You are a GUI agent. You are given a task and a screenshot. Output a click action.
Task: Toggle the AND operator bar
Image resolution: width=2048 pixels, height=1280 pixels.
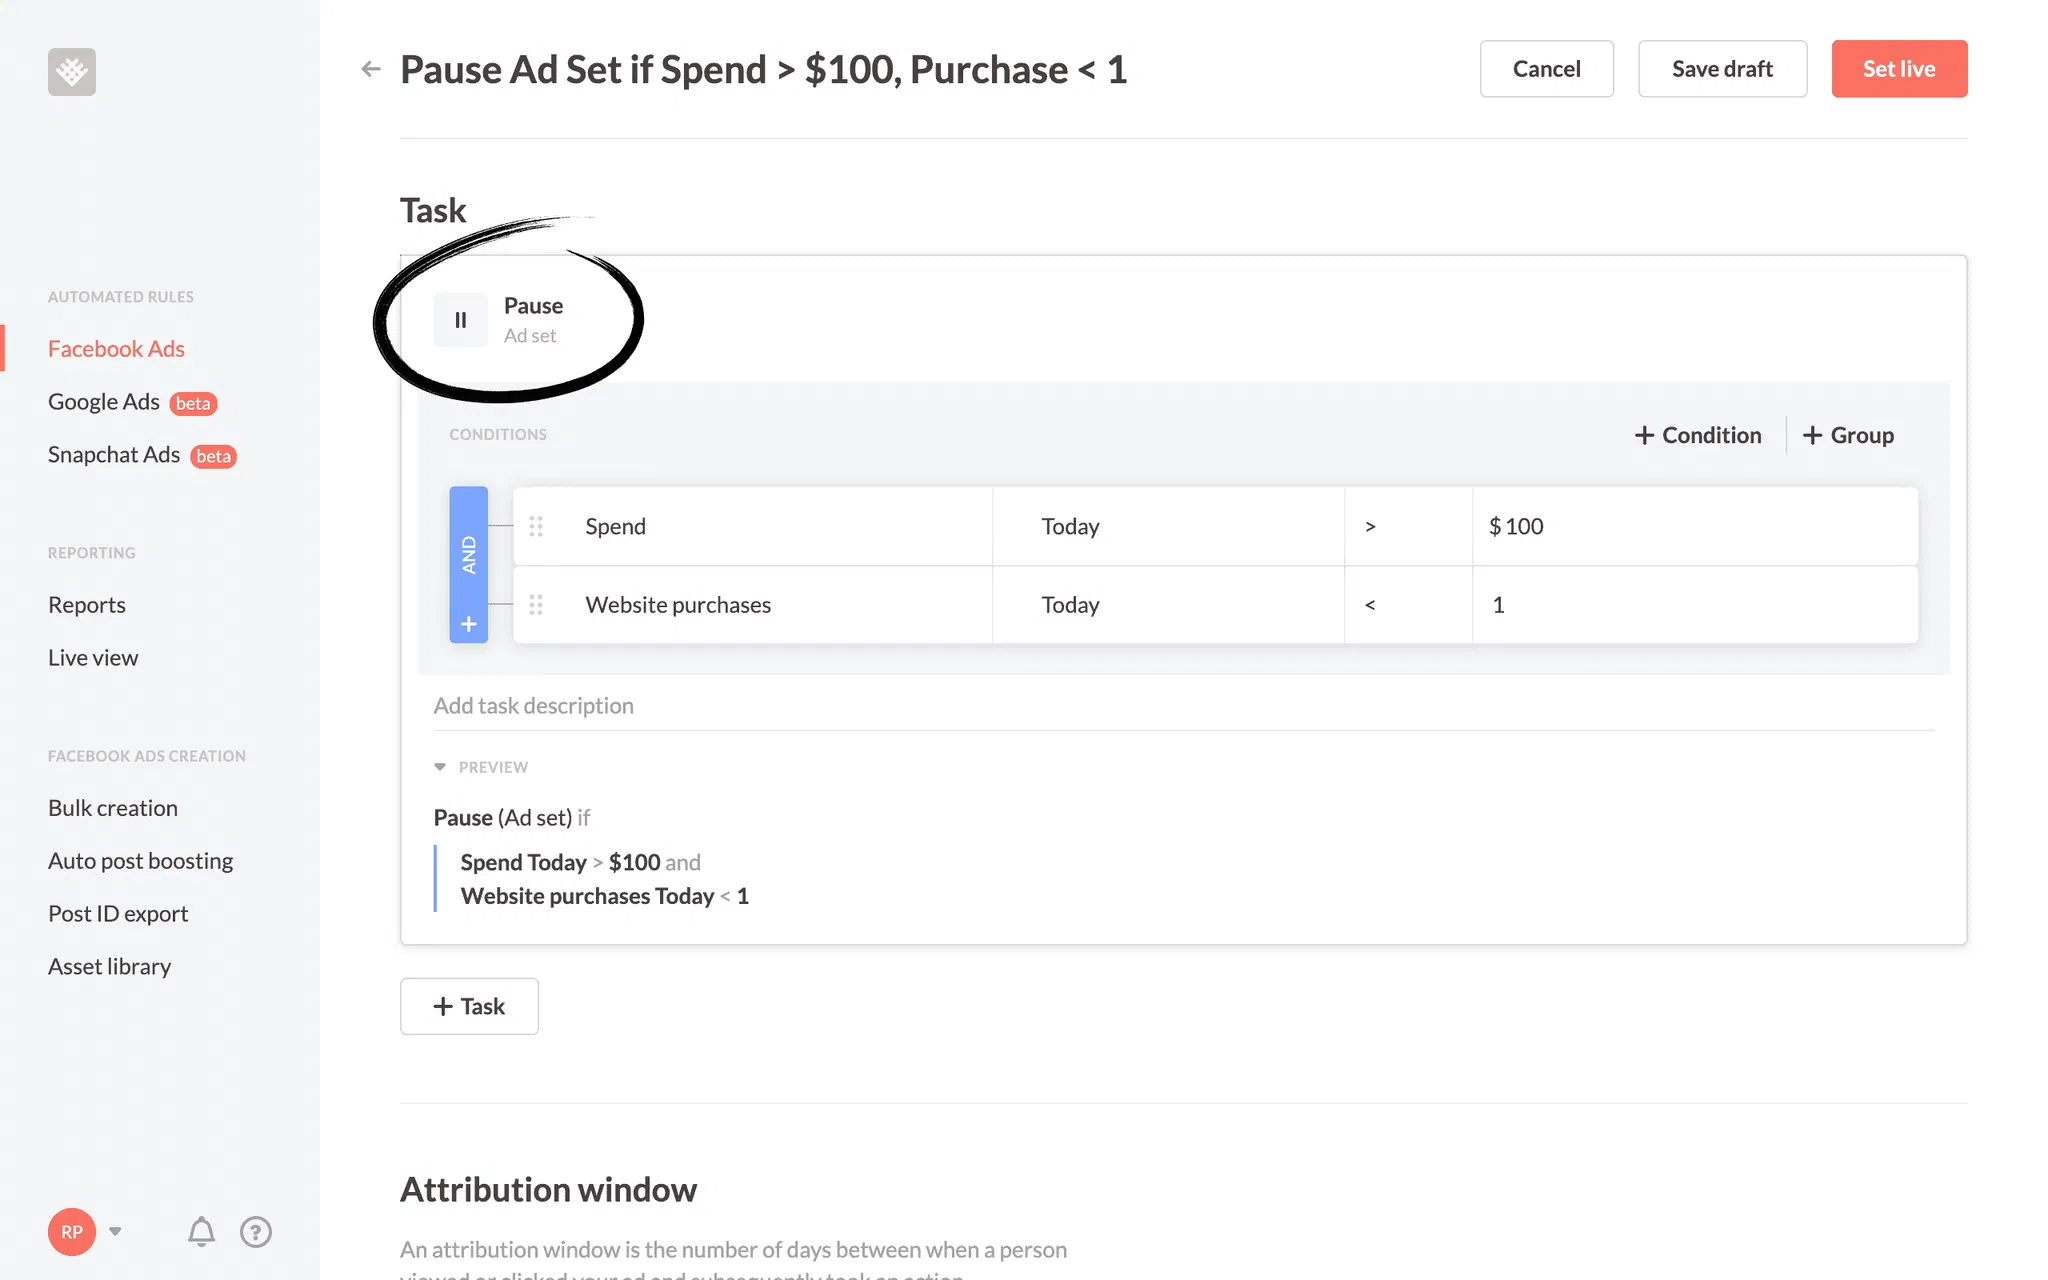468,554
